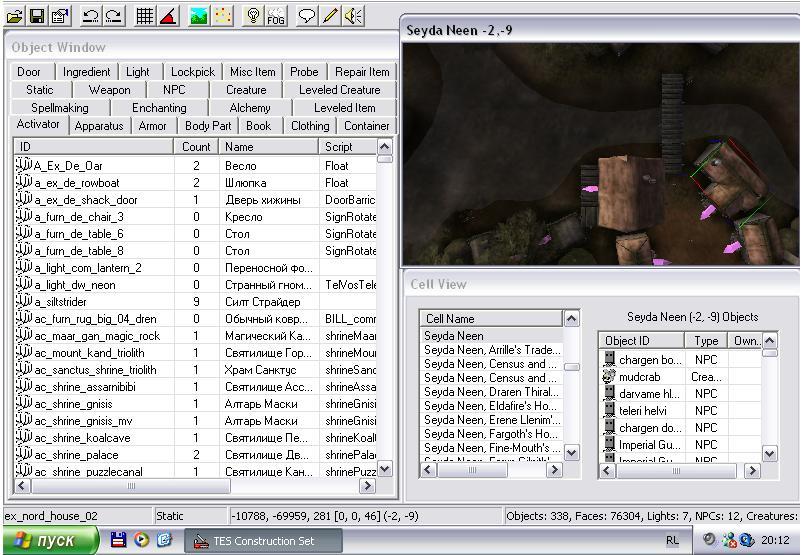Viewport: 801px width, 555px height.
Task: Toggle lights with the lightbulb icon
Action: tap(254, 16)
